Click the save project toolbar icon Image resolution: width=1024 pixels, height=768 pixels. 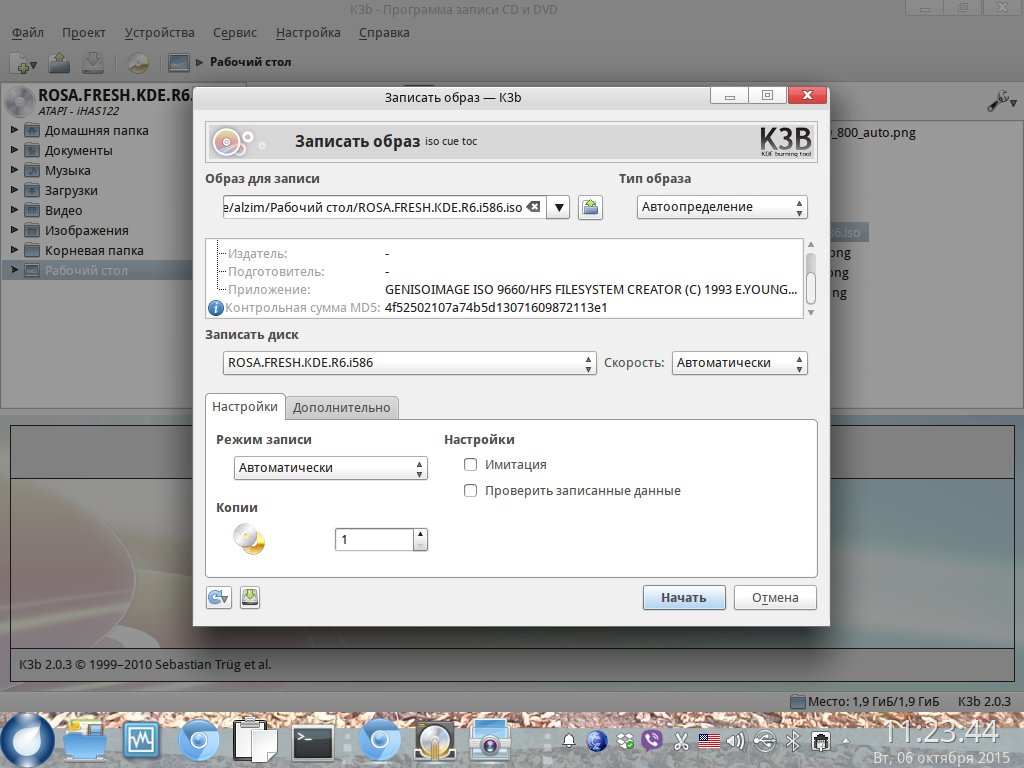(x=93, y=63)
